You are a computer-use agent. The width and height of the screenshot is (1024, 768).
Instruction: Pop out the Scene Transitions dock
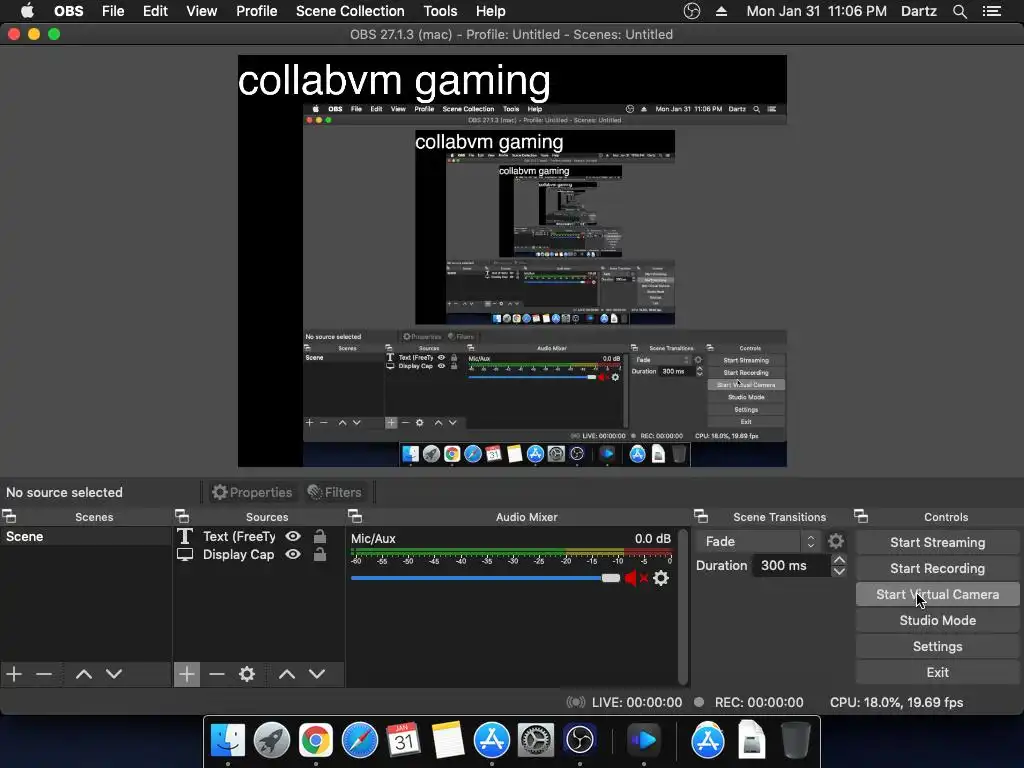(x=701, y=517)
